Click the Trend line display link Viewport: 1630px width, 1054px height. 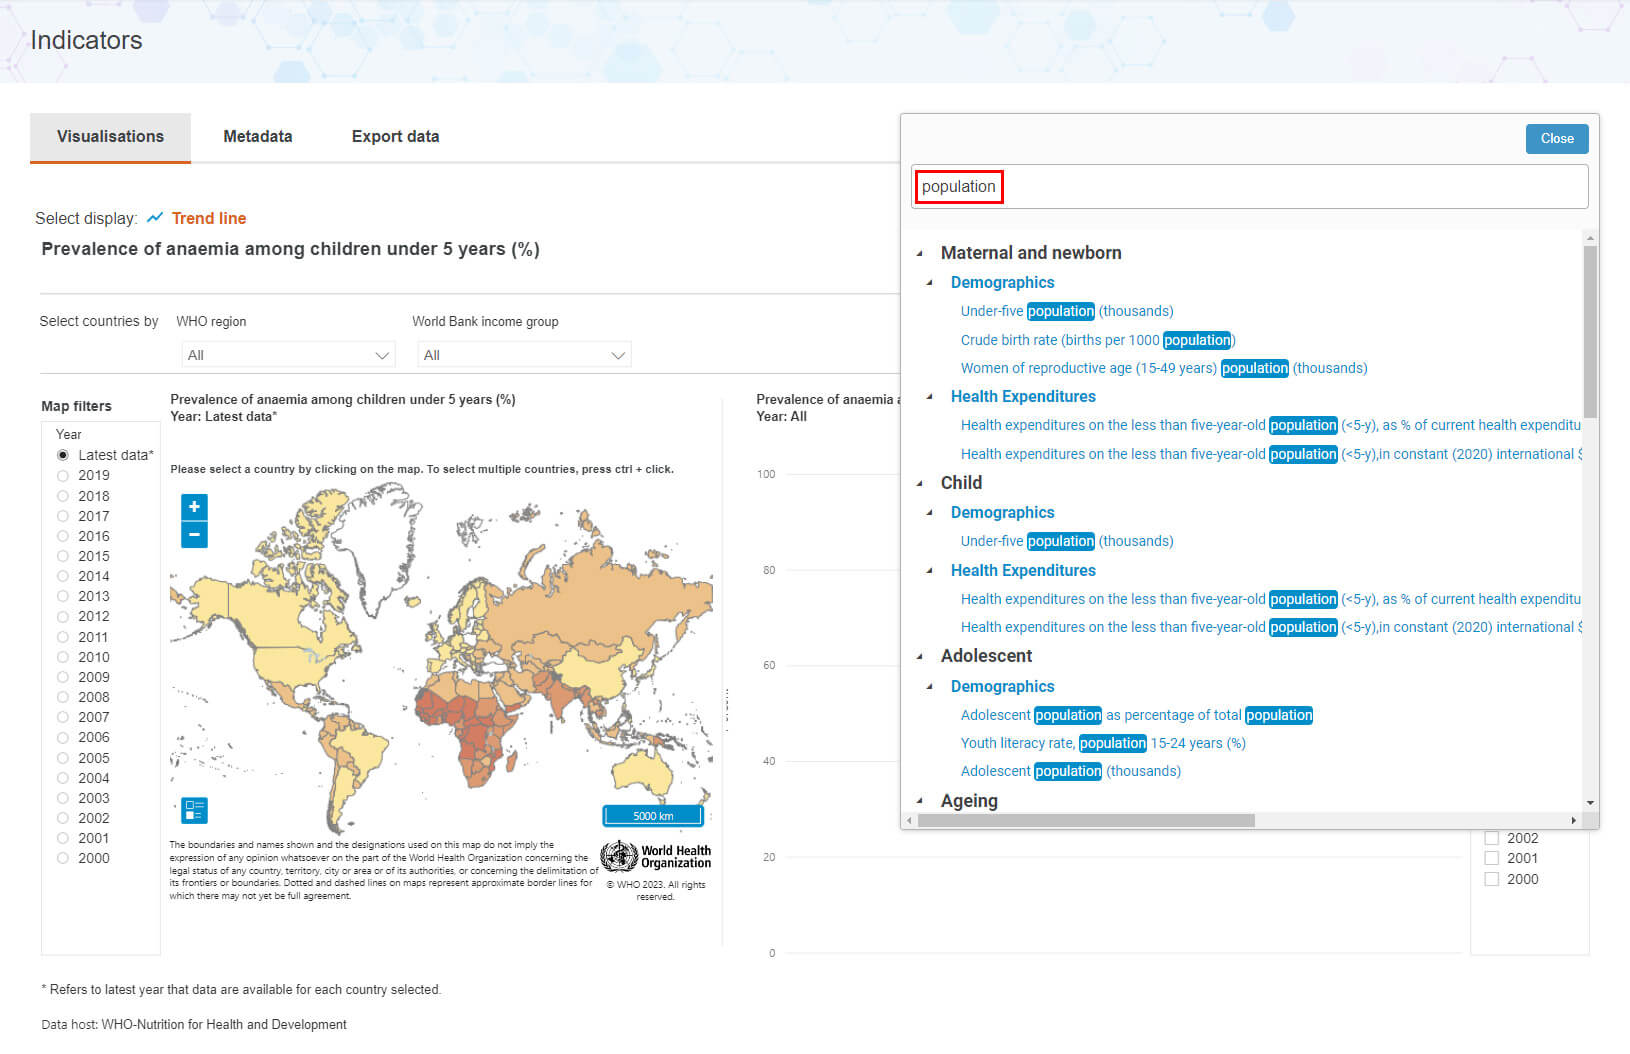coord(209,218)
